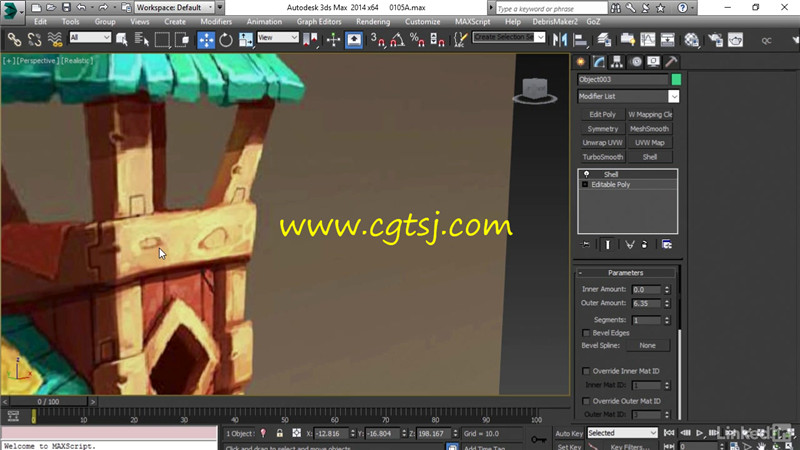Toggle Window/Crossing selection mode

tap(182, 40)
